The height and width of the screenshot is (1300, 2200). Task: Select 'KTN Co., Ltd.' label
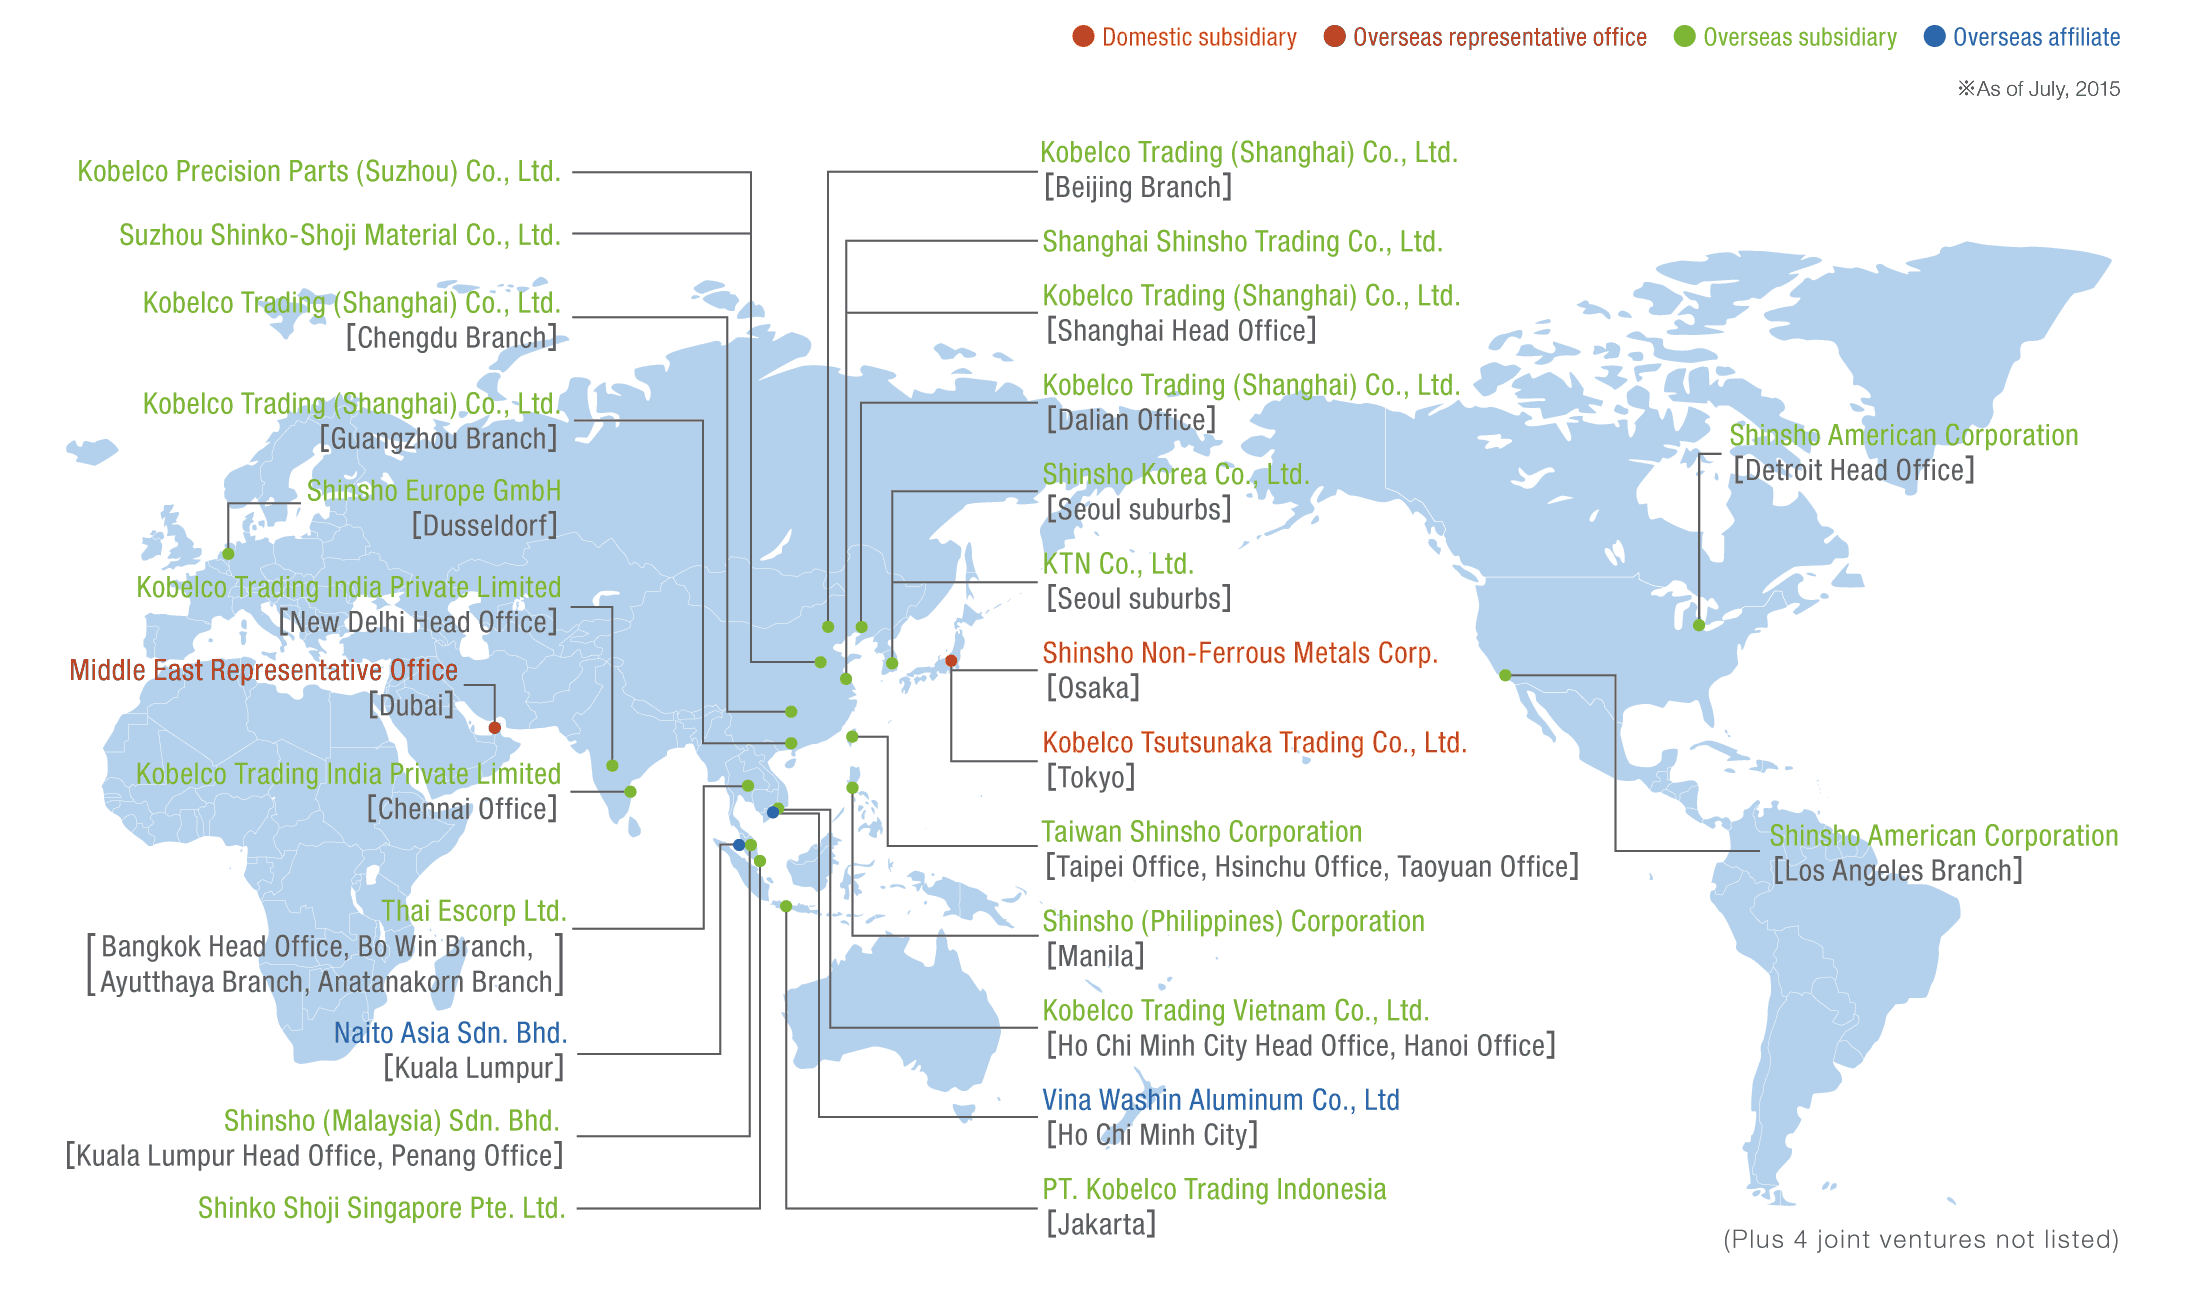click(1119, 564)
